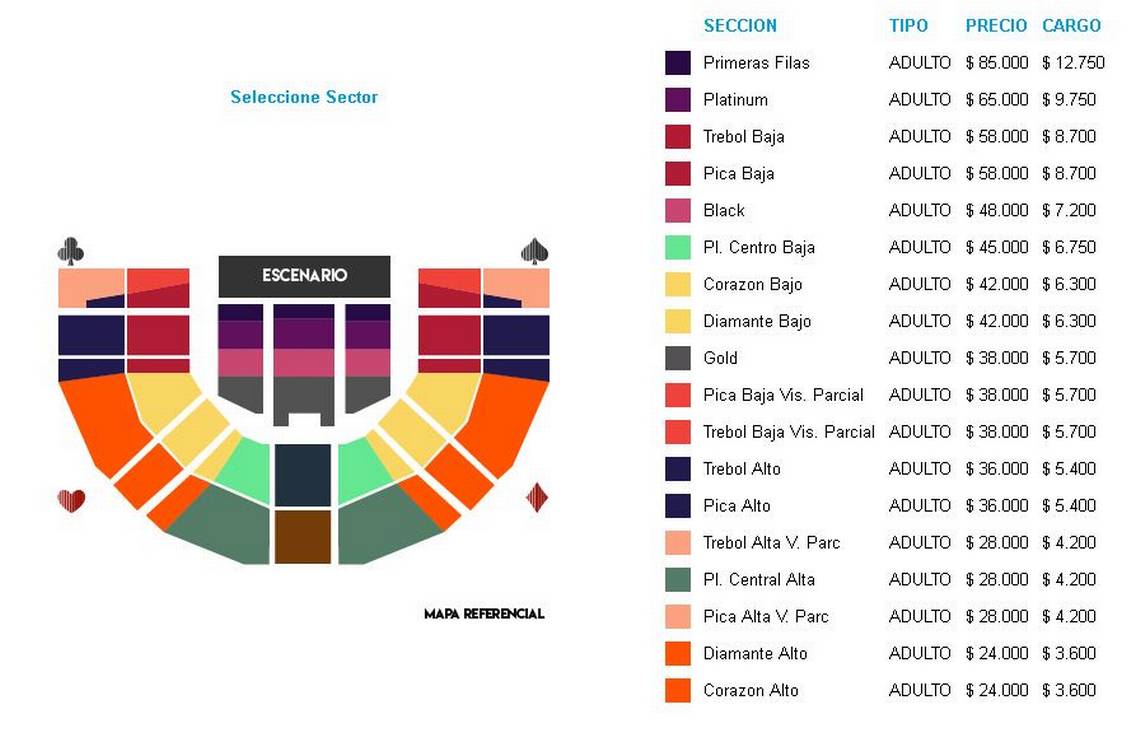Click the Gold section gray swatch
Image resolution: width=1140 pixels, height=746 pixels.
click(x=678, y=358)
